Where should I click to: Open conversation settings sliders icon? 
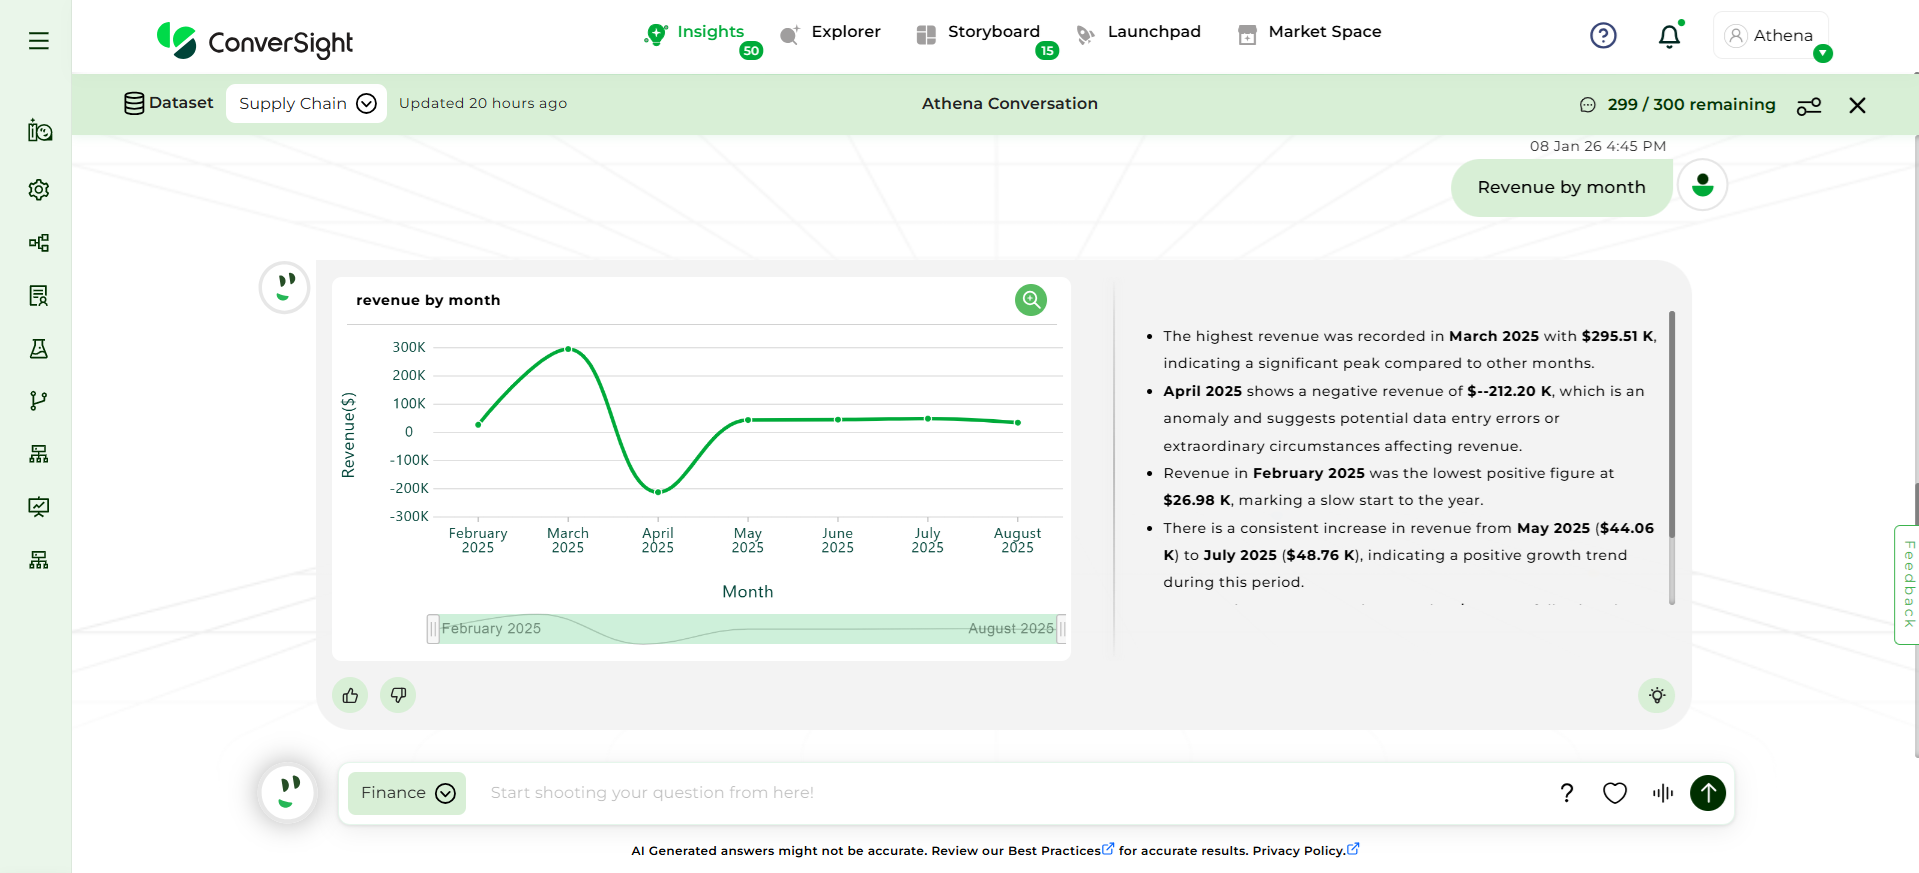pyautogui.click(x=1808, y=106)
